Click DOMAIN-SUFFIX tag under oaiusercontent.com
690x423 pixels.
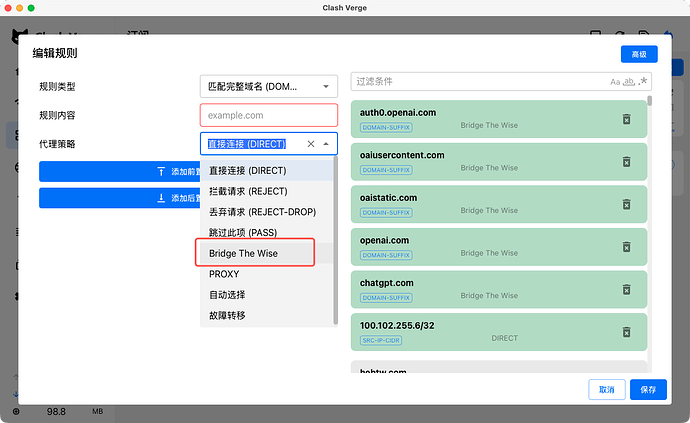click(x=386, y=170)
